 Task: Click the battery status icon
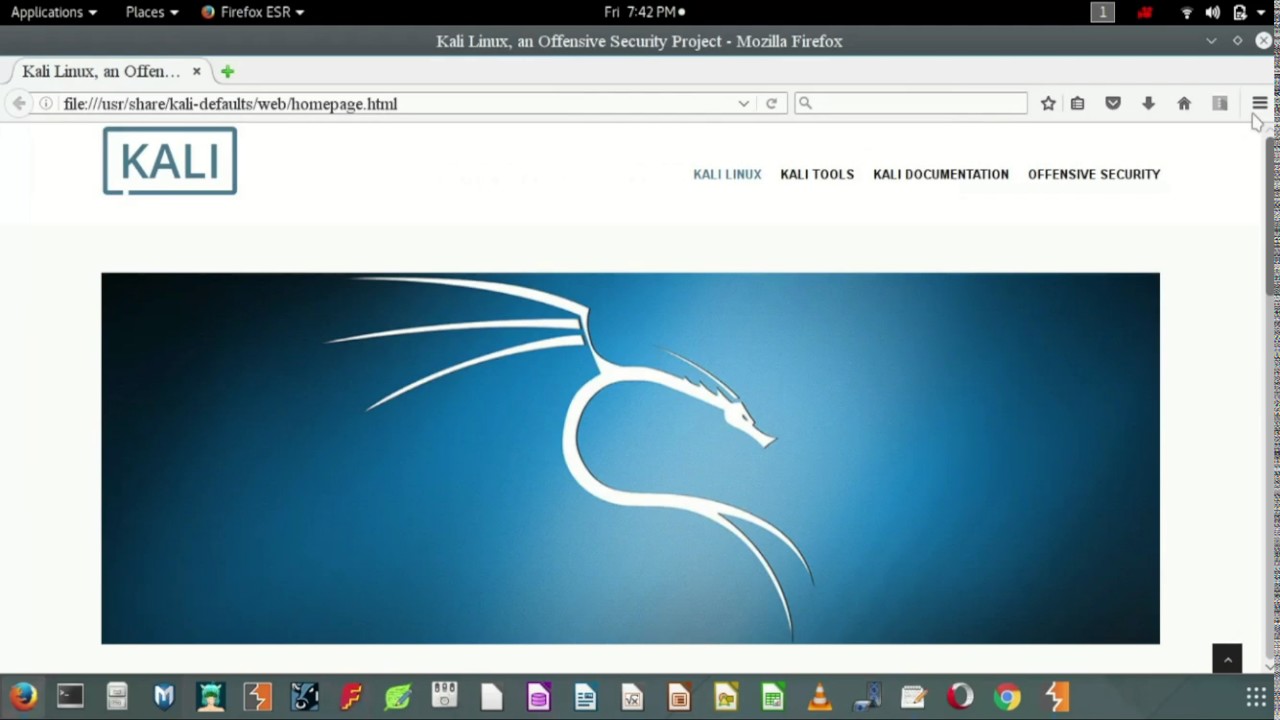[1240, 12]
